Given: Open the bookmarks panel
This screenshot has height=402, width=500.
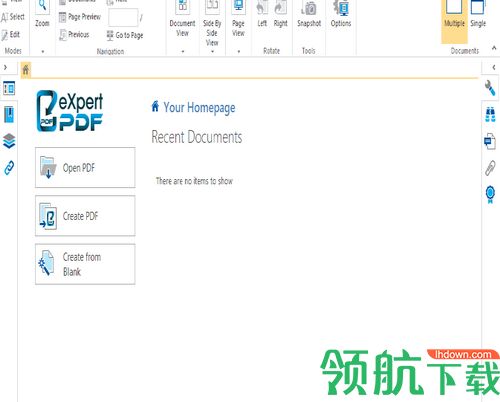Looking at the screenshot, I should pyautogui.click(x=9, y=114).
